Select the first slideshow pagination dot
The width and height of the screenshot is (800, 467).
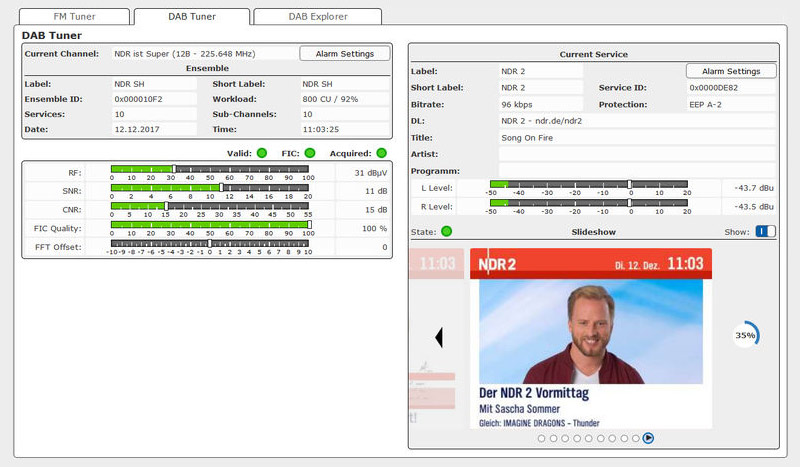coord(541,438)
